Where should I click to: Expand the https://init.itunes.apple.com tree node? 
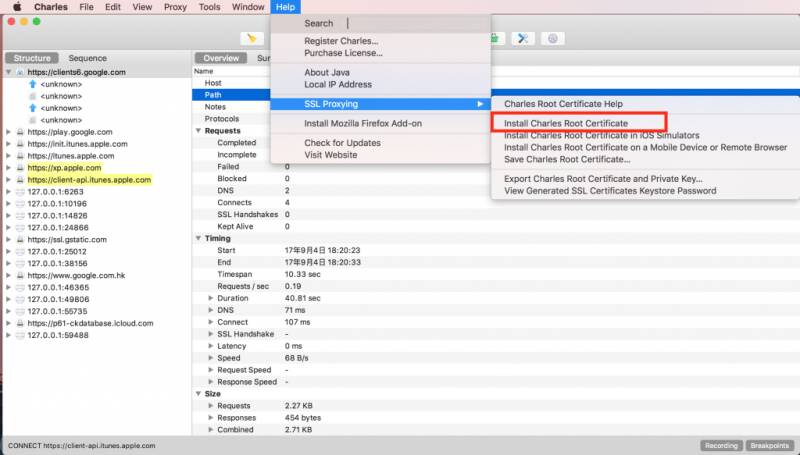coord(8,144)
